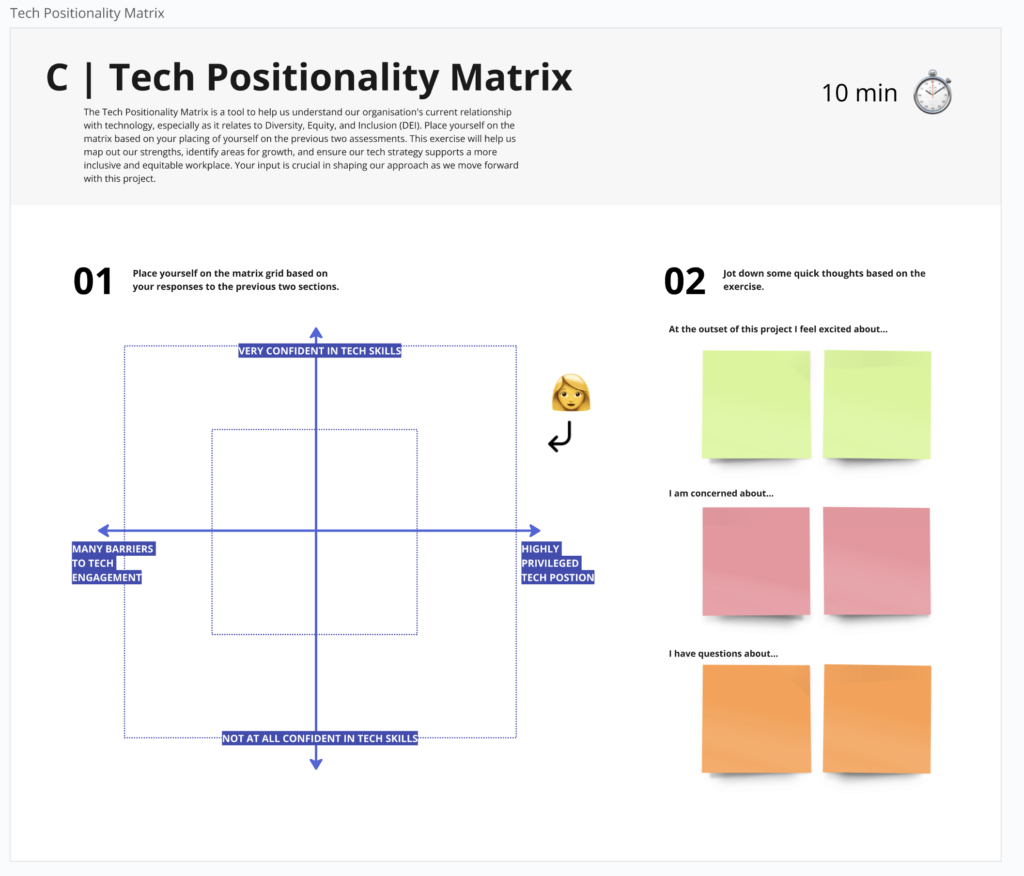Click the 10 min timer text

[859, 93]
